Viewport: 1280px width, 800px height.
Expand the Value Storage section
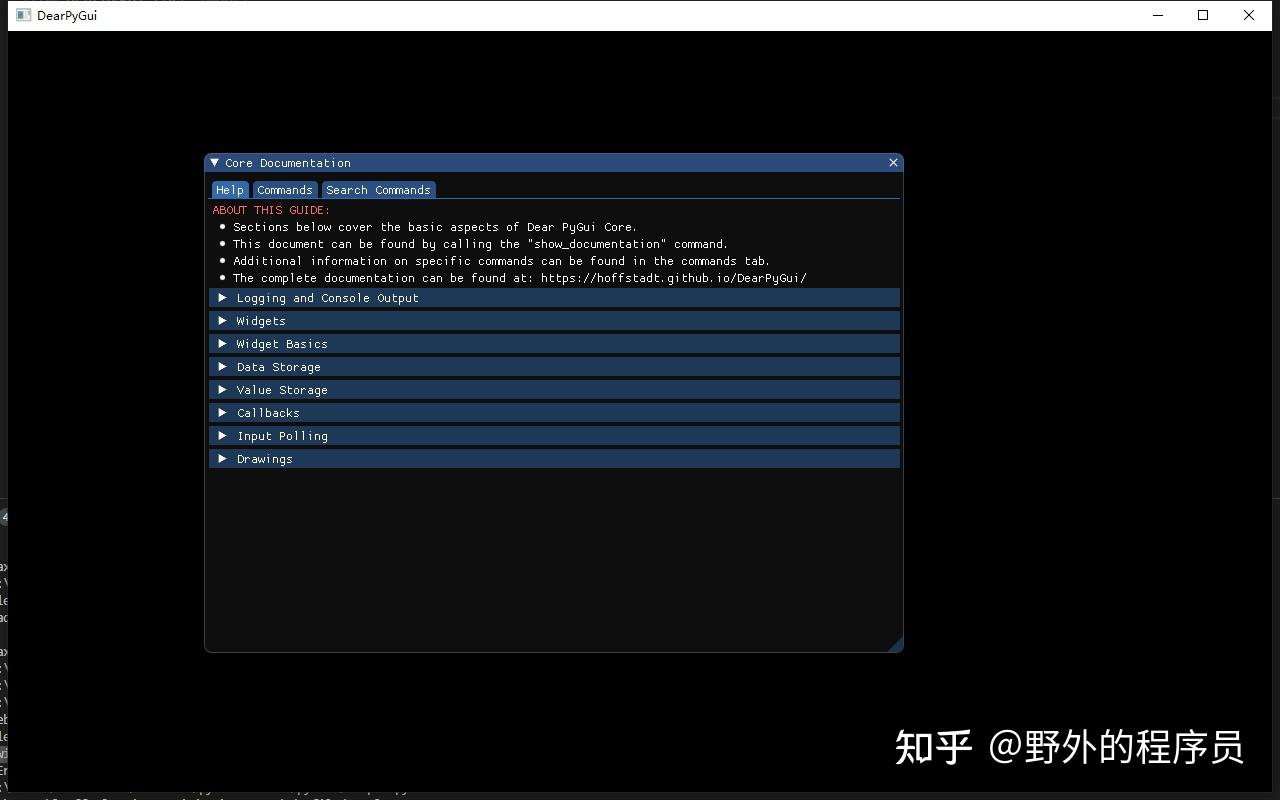[282, 389]
